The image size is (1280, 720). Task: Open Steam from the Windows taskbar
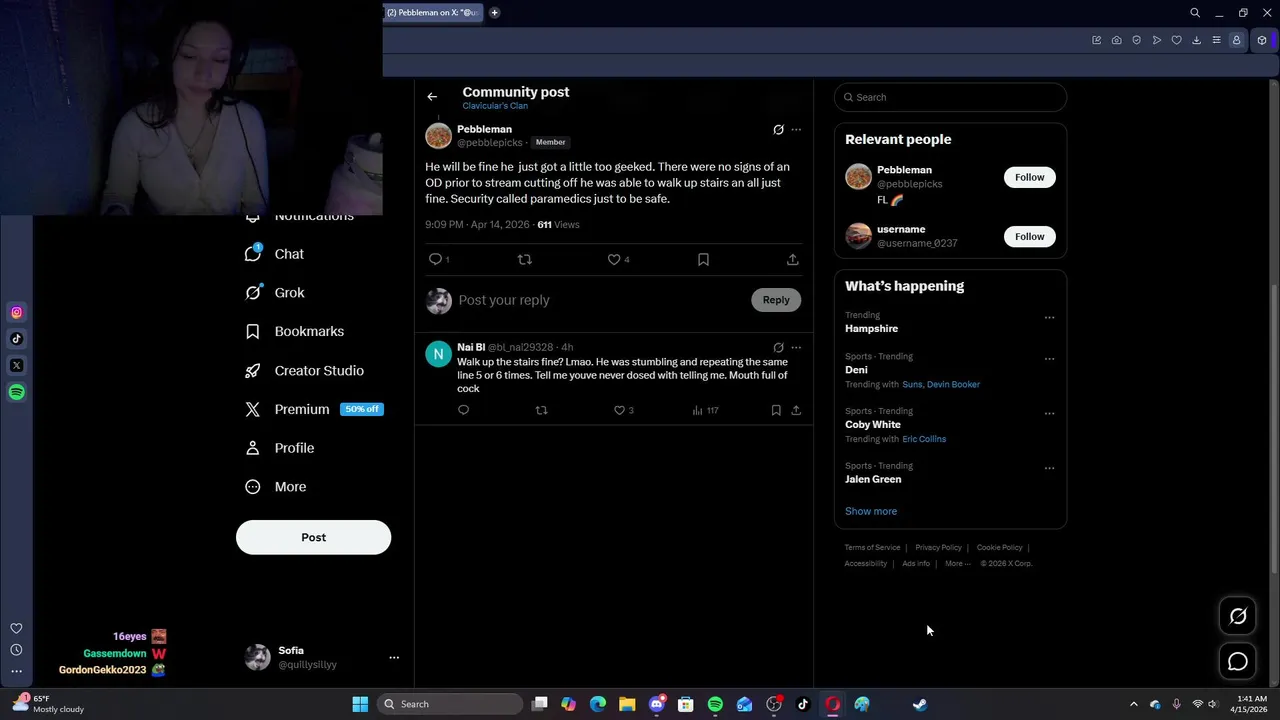920,704
